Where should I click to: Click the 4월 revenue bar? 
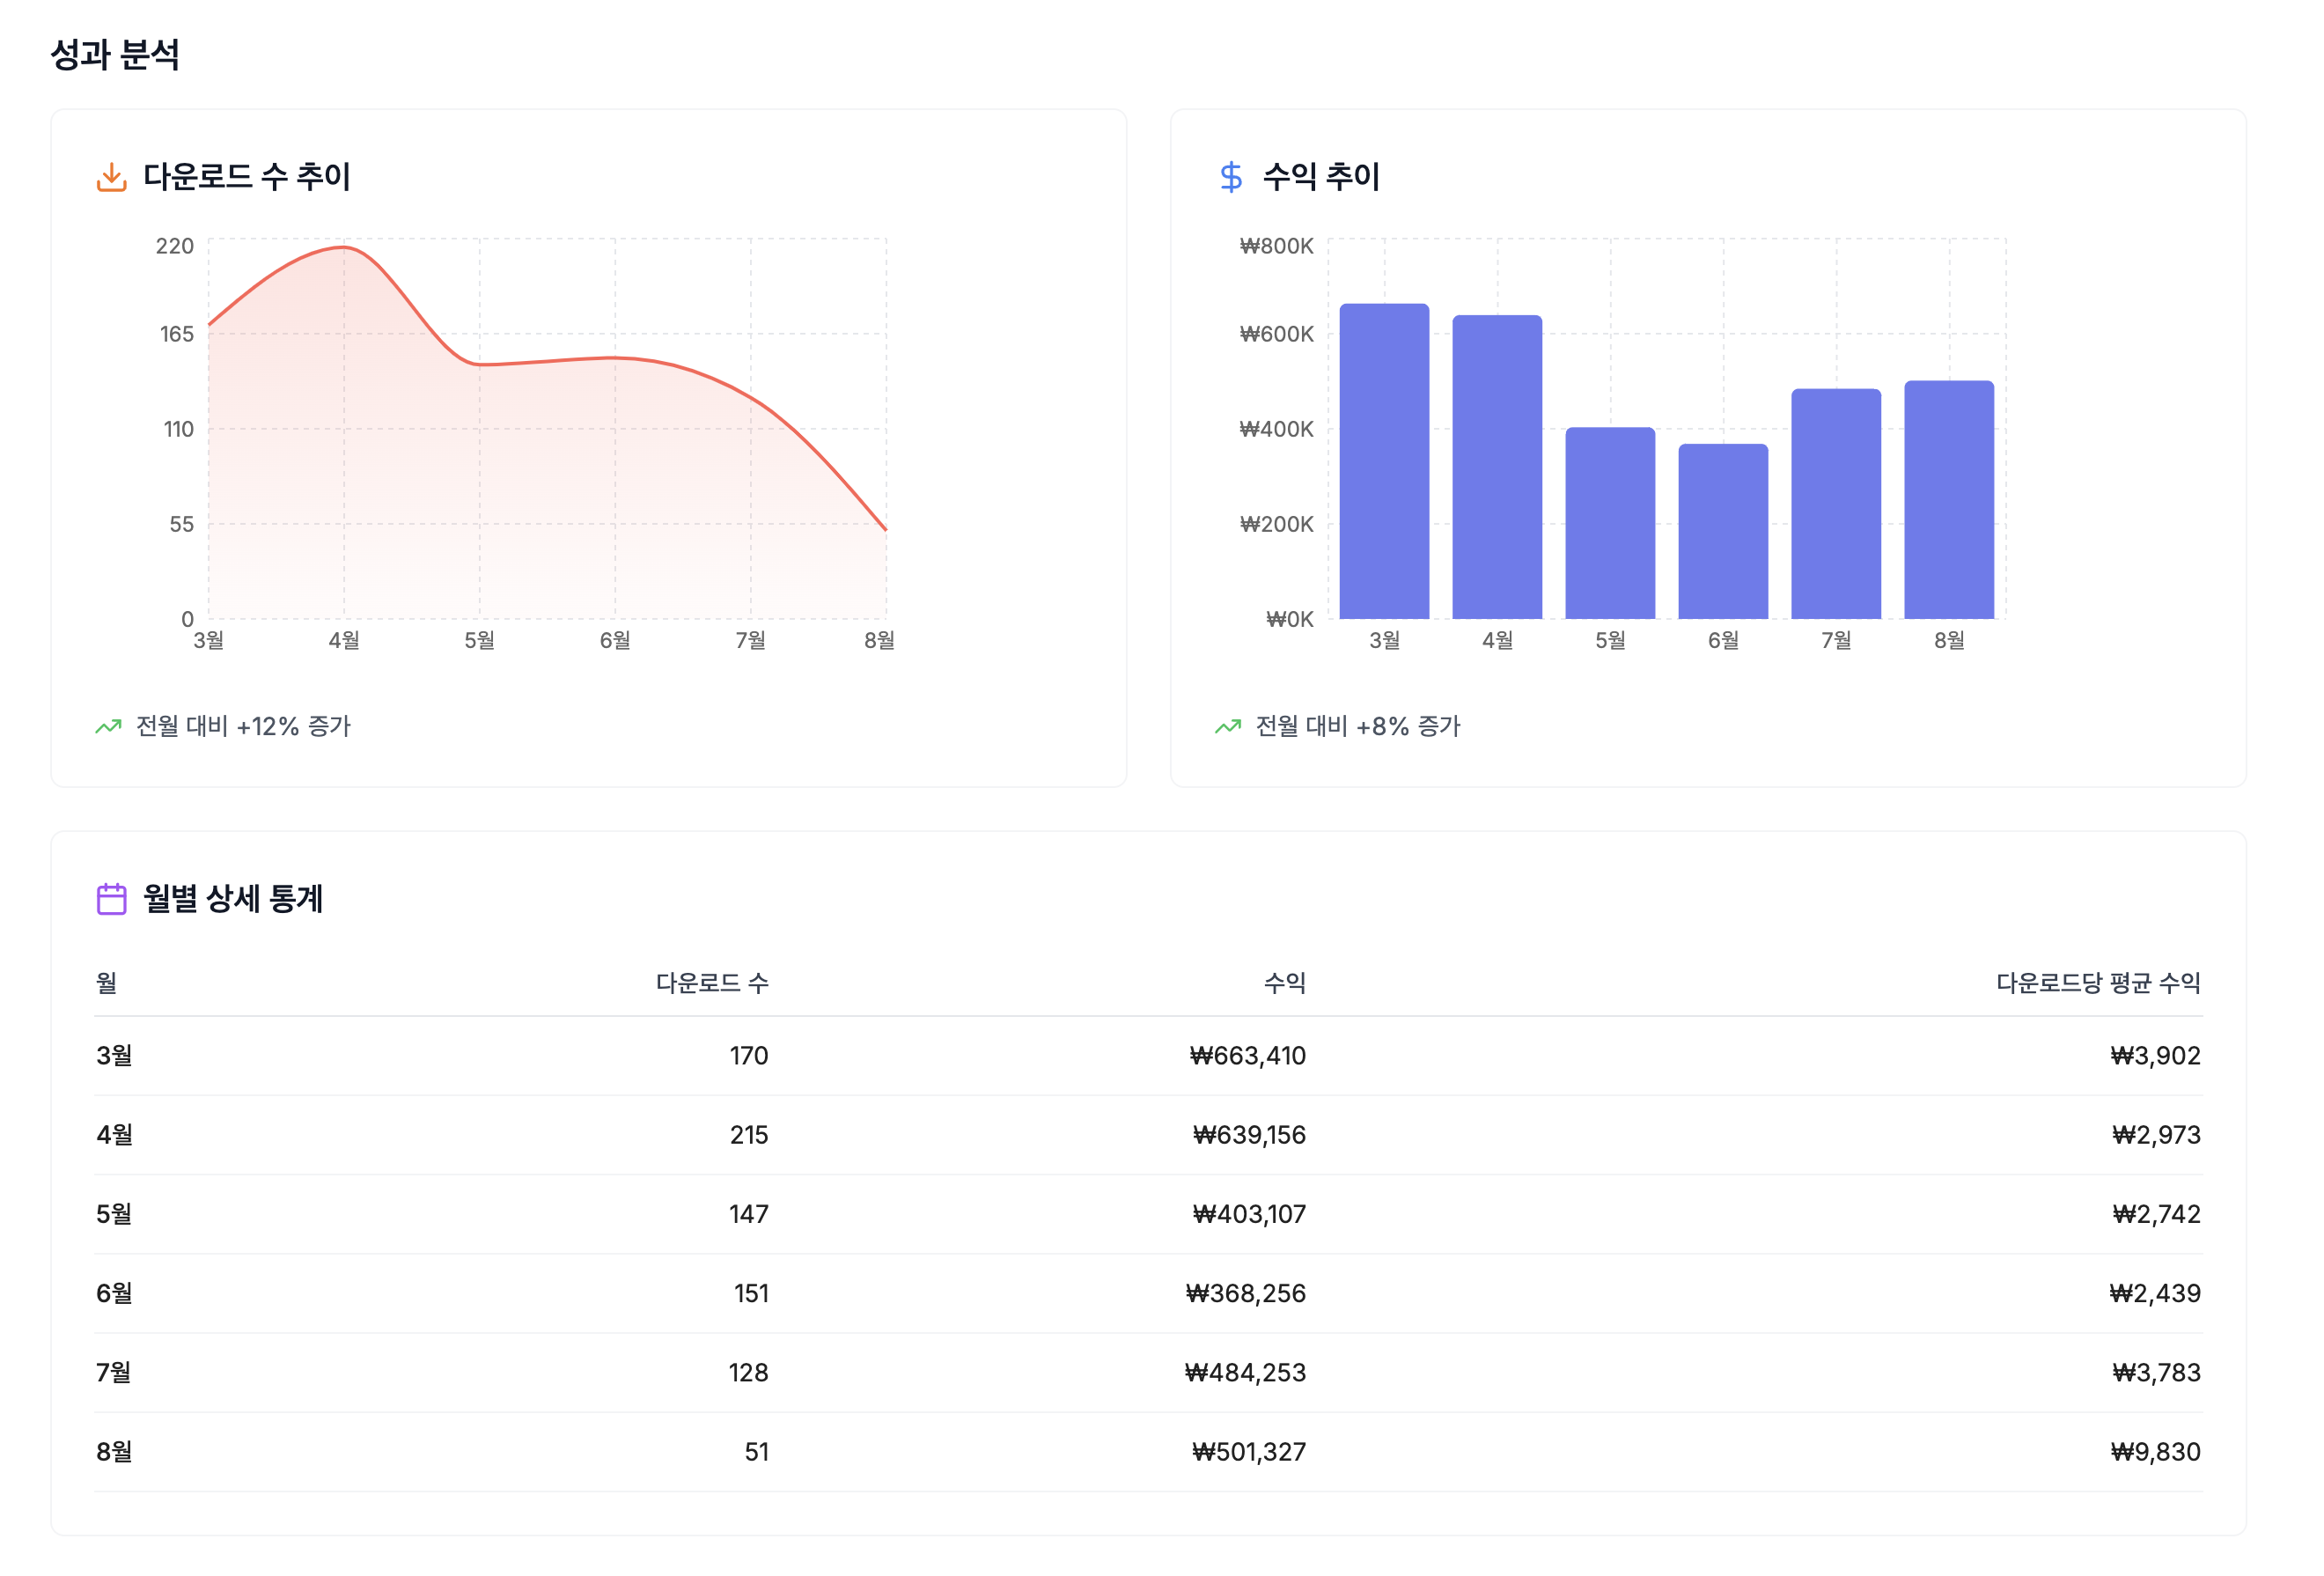(x=1497, y=468)
